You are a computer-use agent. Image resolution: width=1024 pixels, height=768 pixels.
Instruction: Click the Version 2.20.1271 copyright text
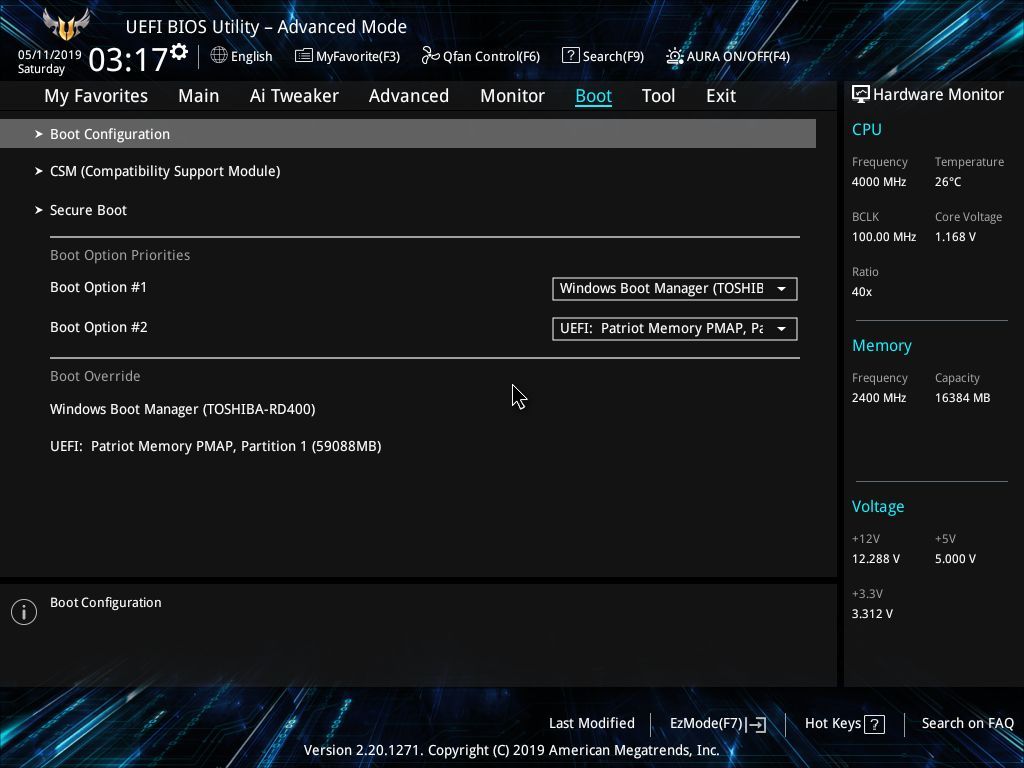click(x=511, y=750)
